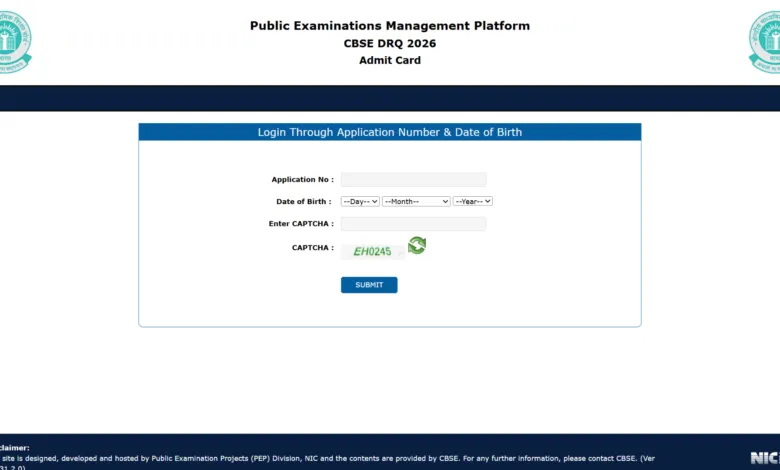Focus the Application No input field
The height and width of the screenshot is (470, 780).
[x=413, y=180]
